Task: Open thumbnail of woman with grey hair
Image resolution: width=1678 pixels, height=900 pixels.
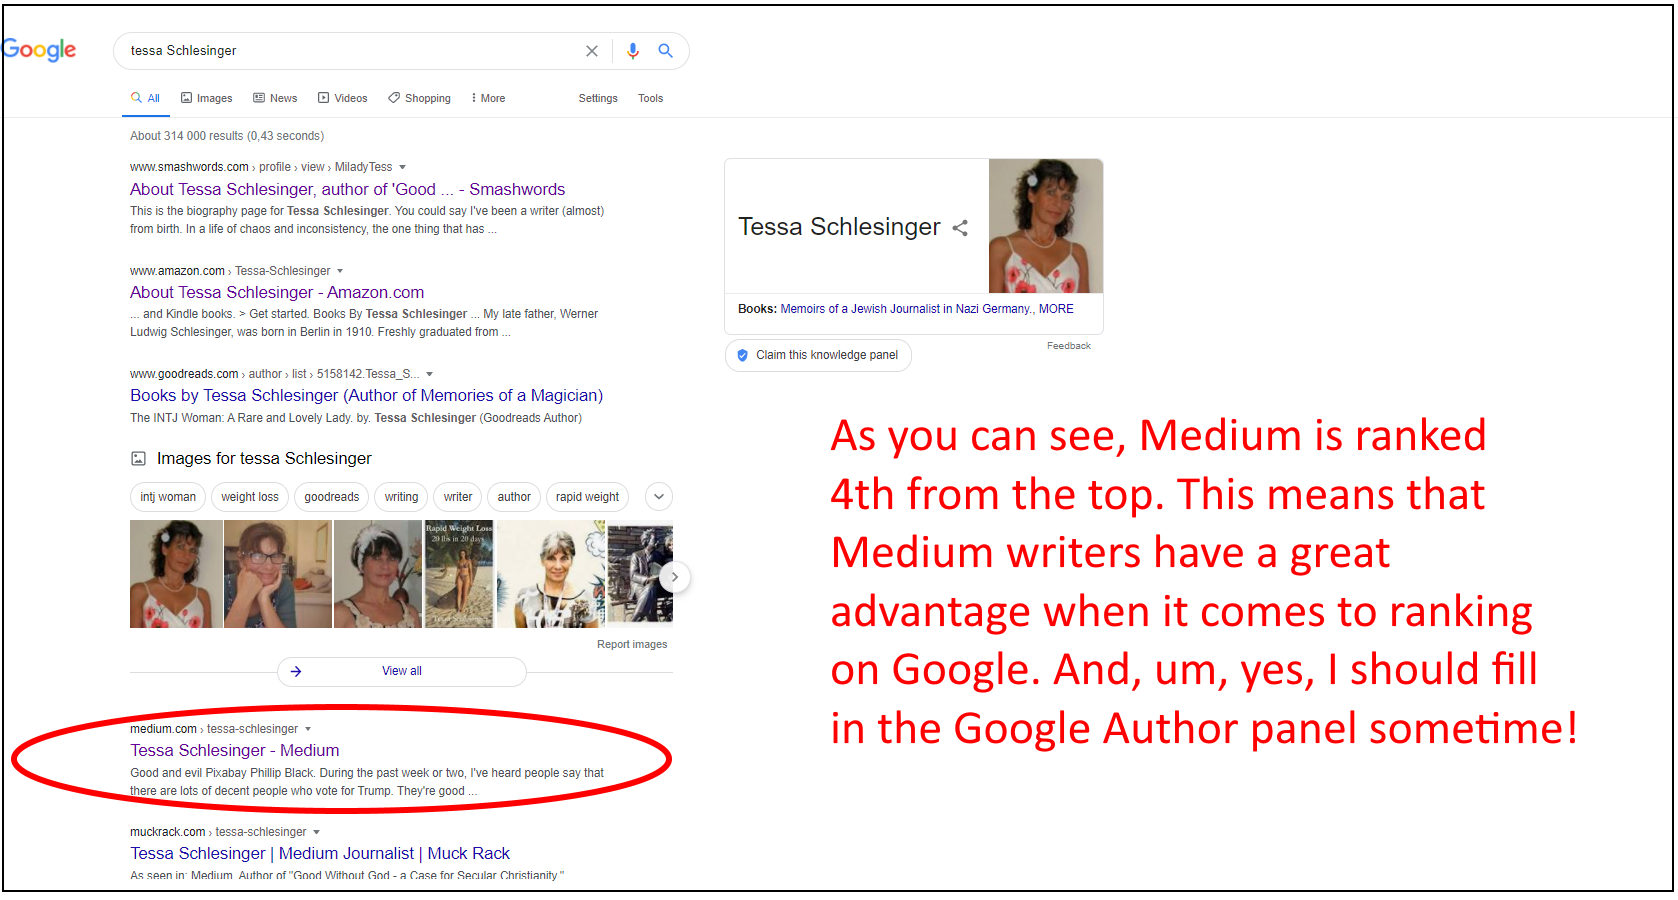Action: [x=550, y=574]
